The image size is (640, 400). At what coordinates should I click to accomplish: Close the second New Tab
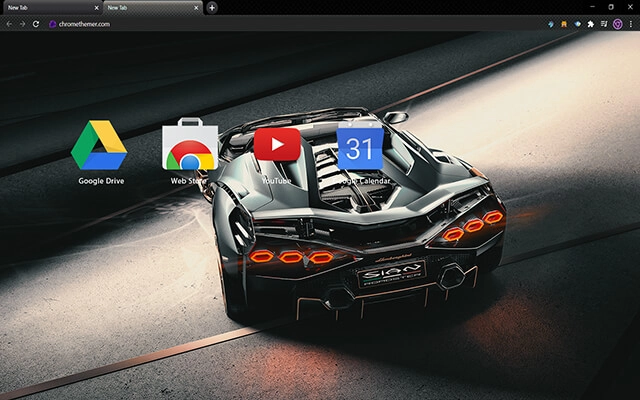[196, 8]
